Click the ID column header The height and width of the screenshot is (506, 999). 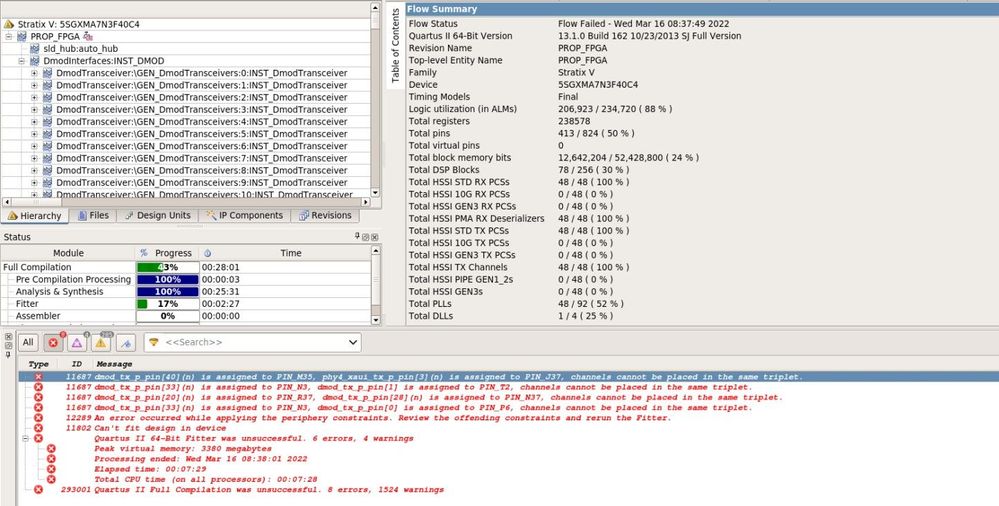(x=77, y=364)
